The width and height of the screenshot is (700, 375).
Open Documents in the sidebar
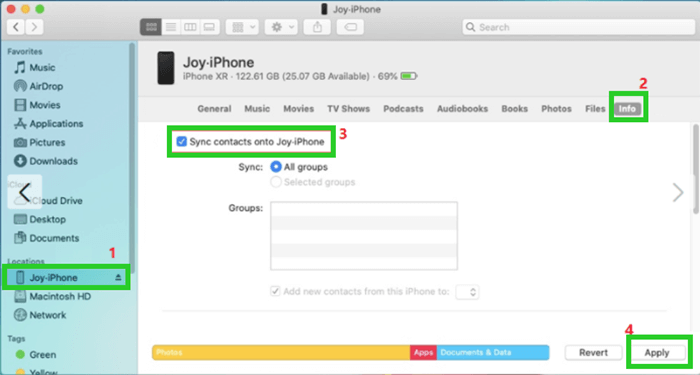coord(46,238)
